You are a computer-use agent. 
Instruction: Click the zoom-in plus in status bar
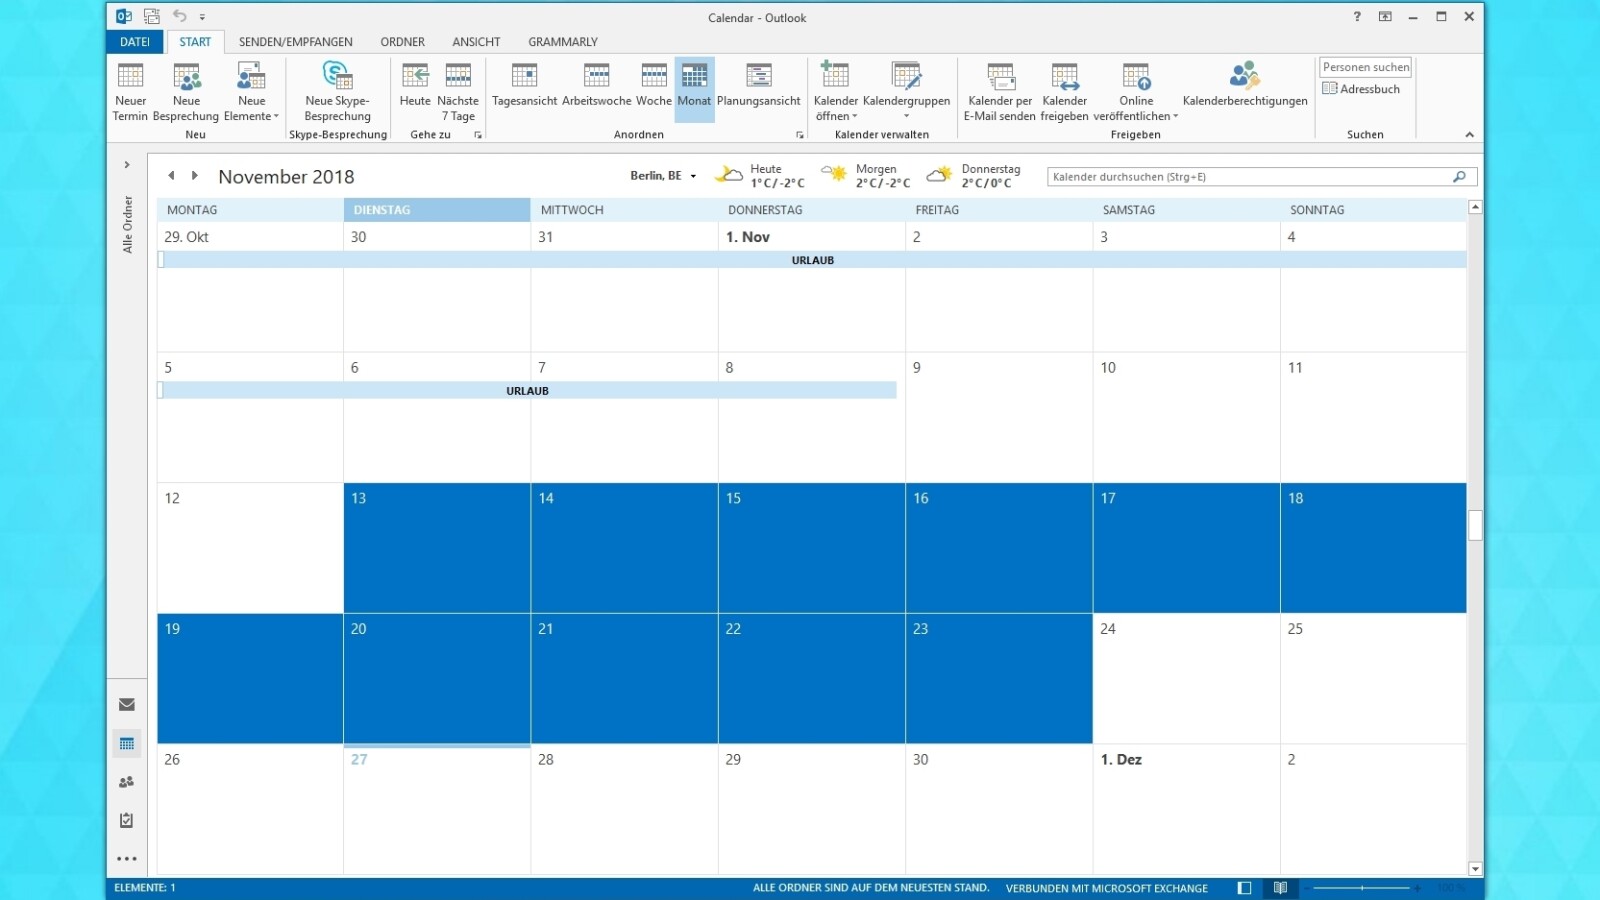point(1418,888)
